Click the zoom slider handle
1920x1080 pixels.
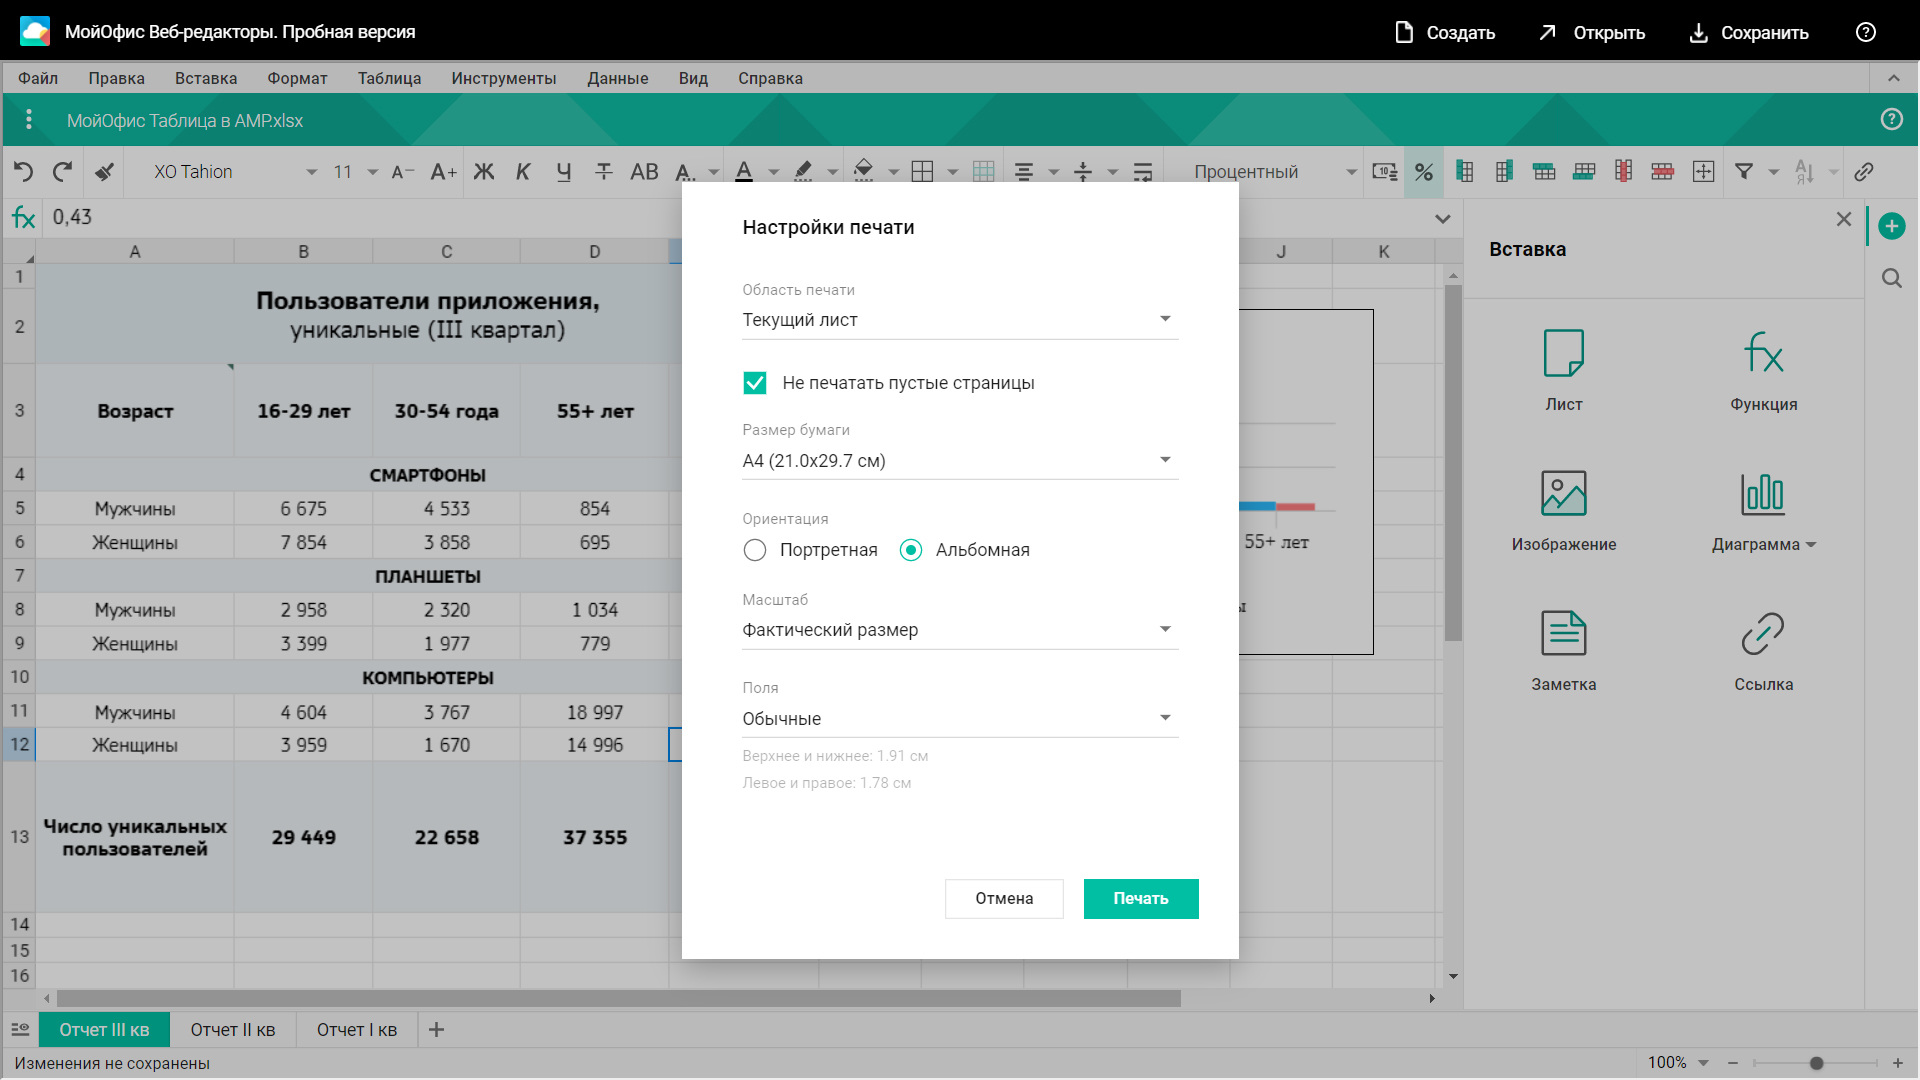[1816, 1063]
